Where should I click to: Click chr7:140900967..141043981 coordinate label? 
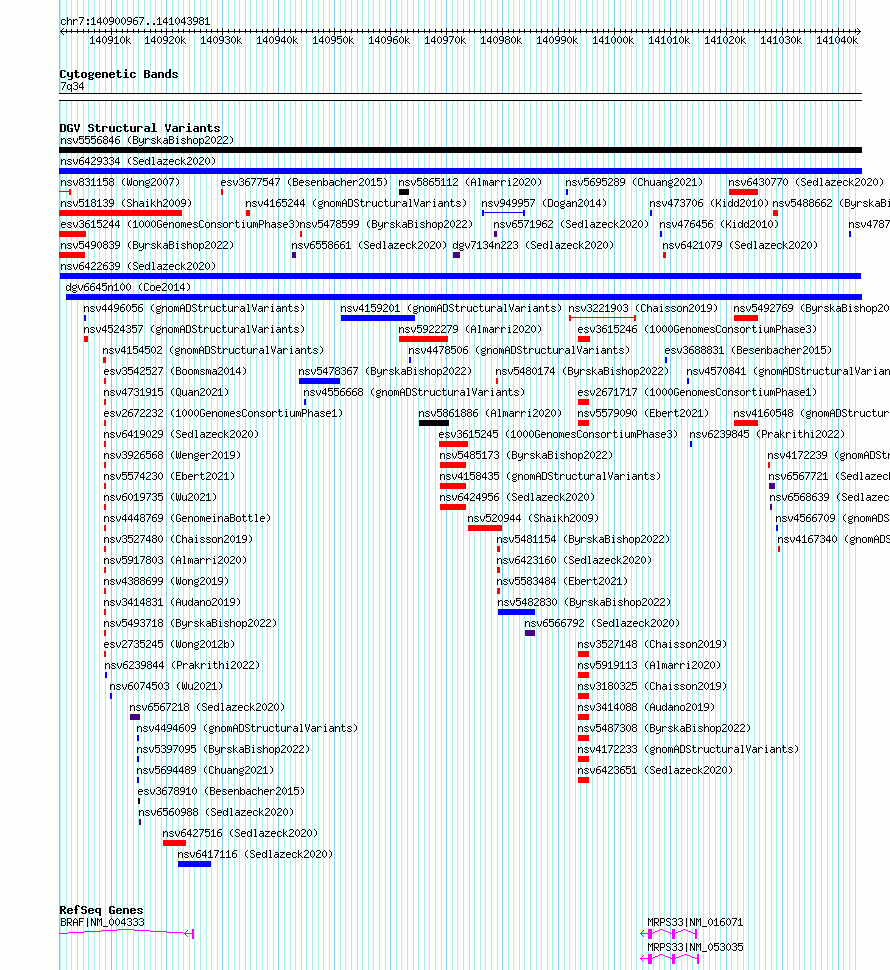[135, 21]
